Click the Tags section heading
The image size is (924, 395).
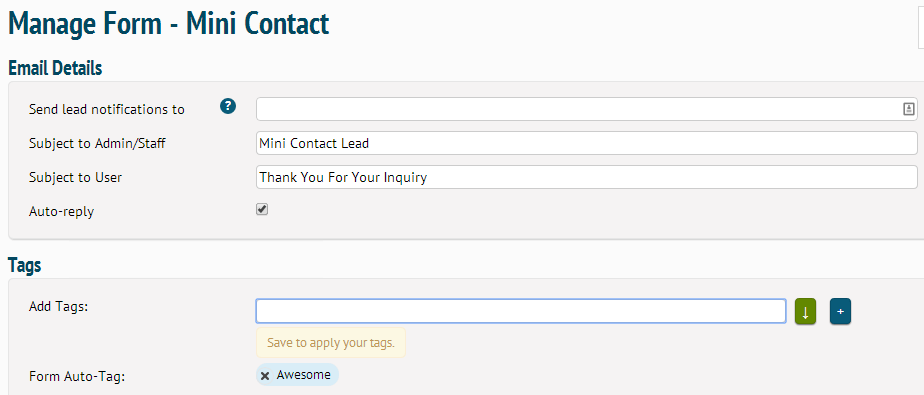[25, 265]
